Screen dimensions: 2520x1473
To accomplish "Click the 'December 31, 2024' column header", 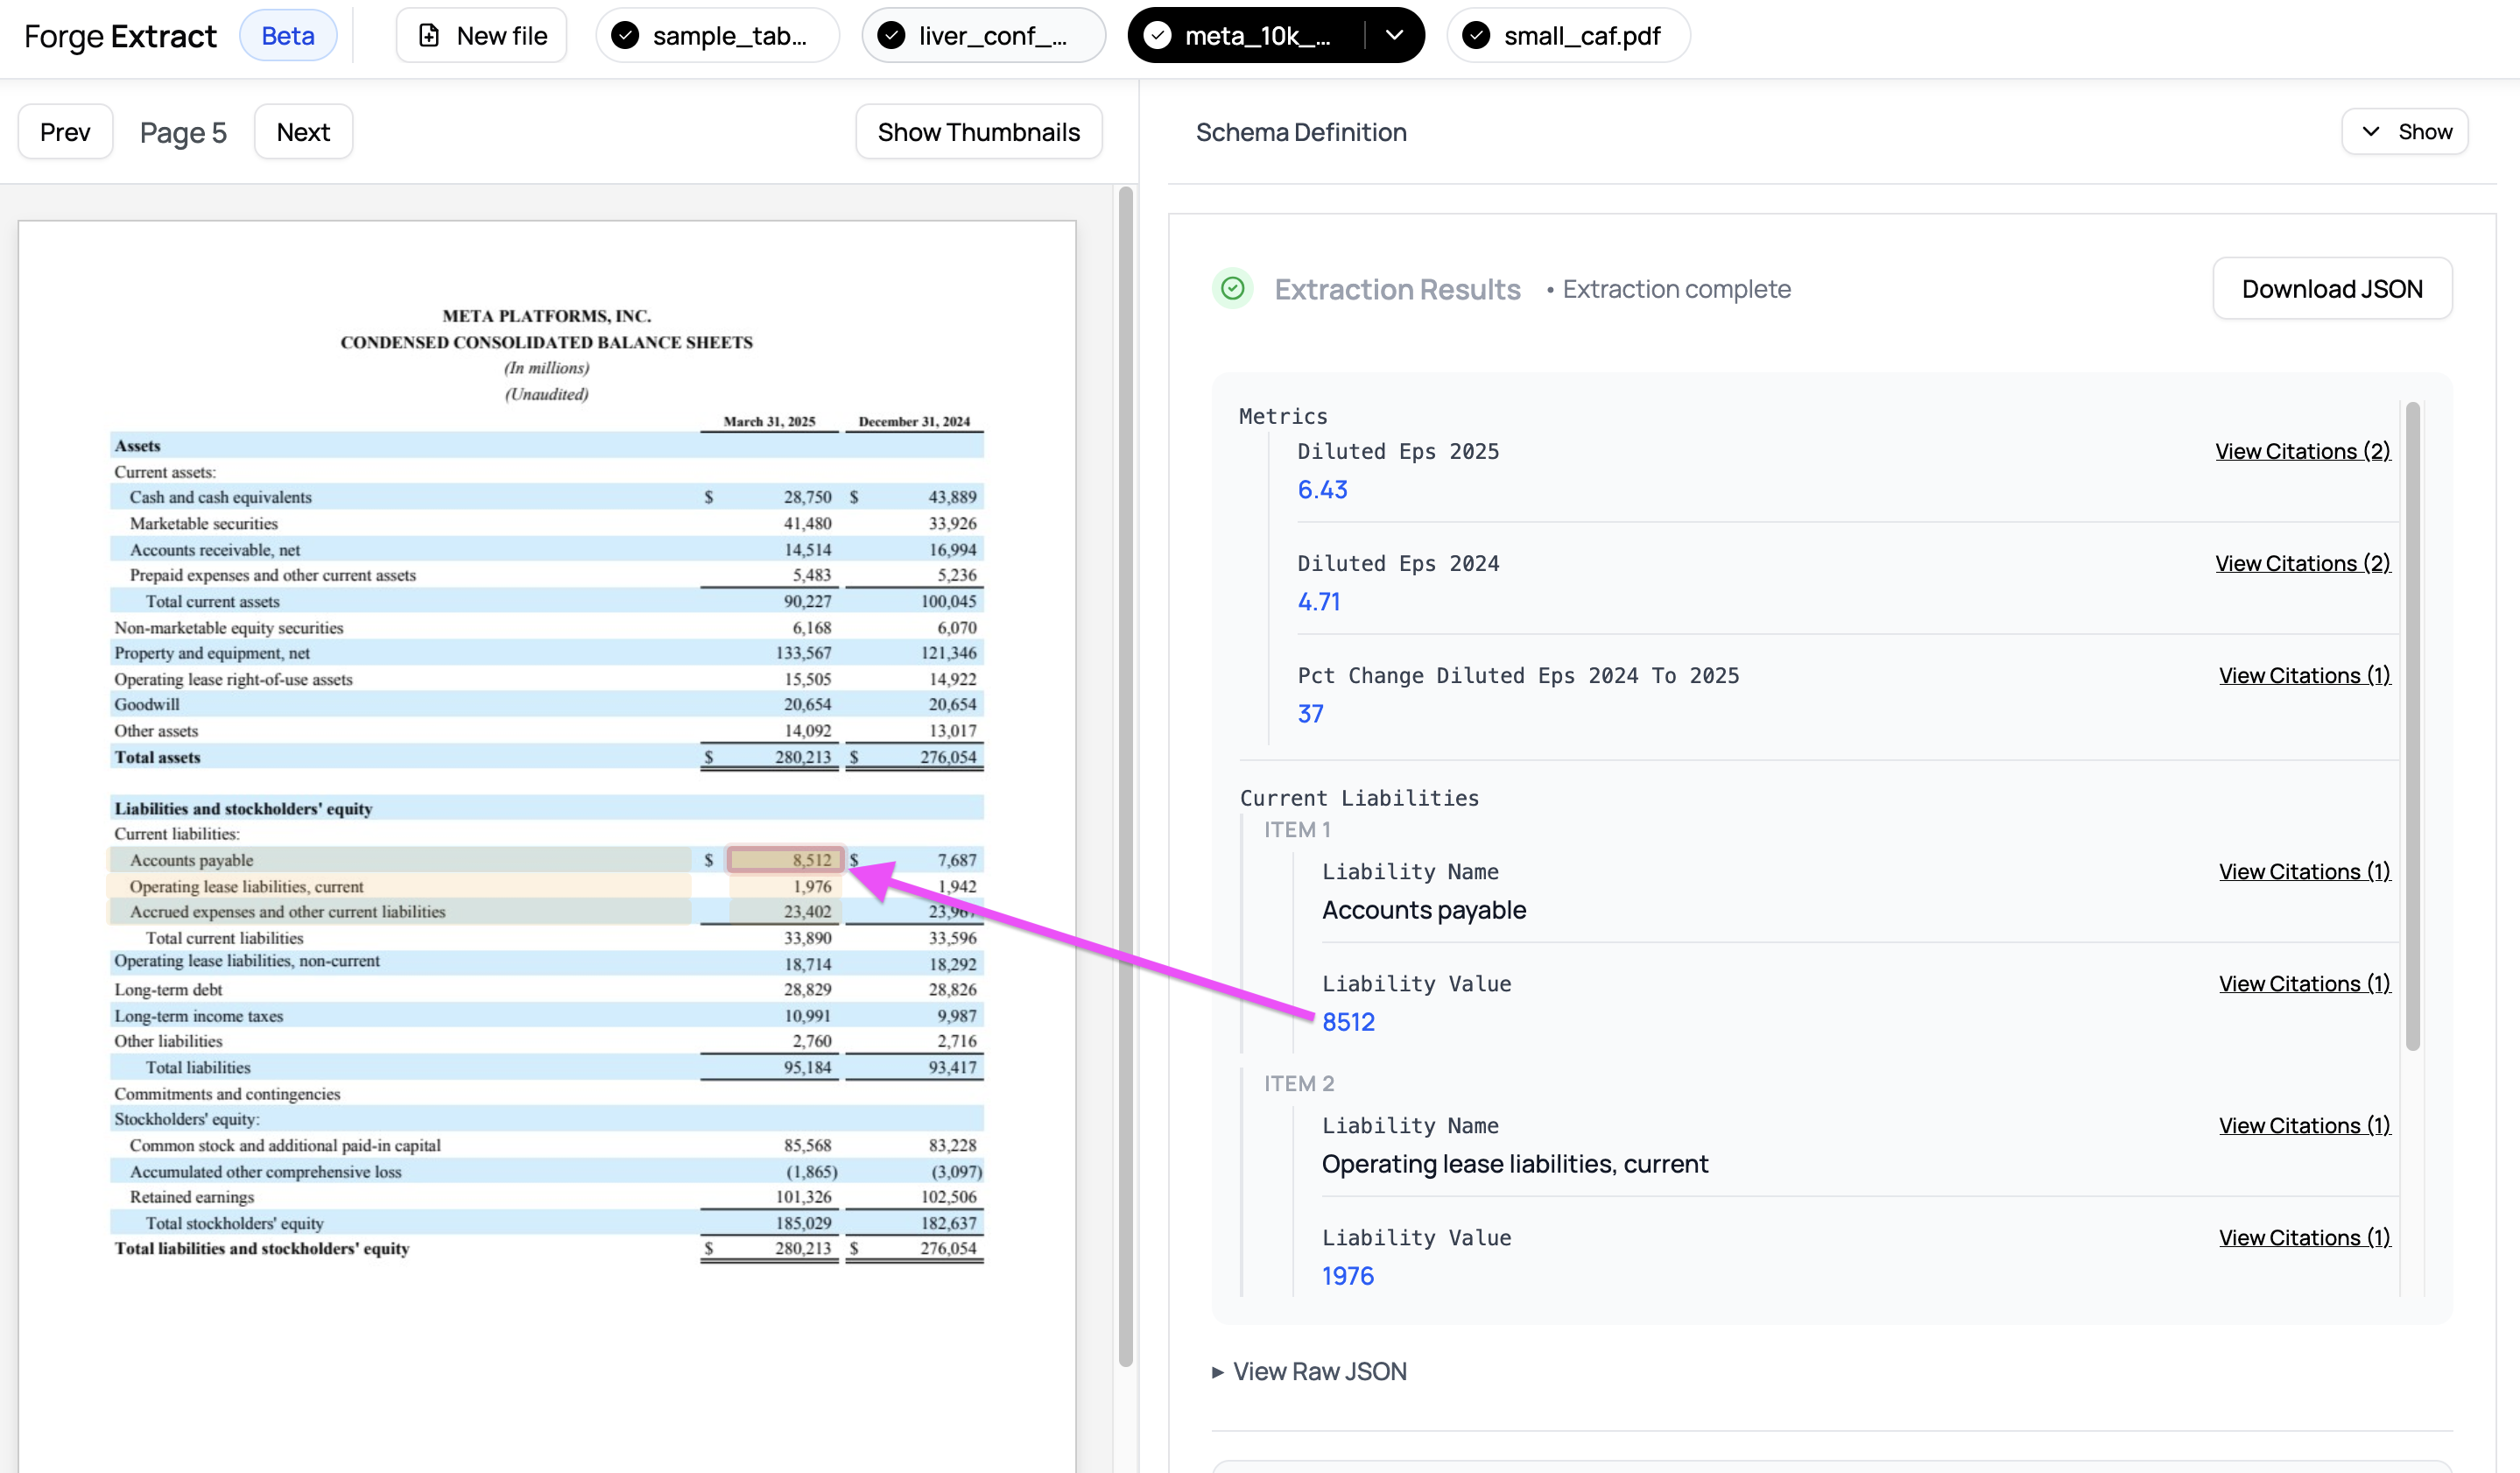I will click(914, 421).
